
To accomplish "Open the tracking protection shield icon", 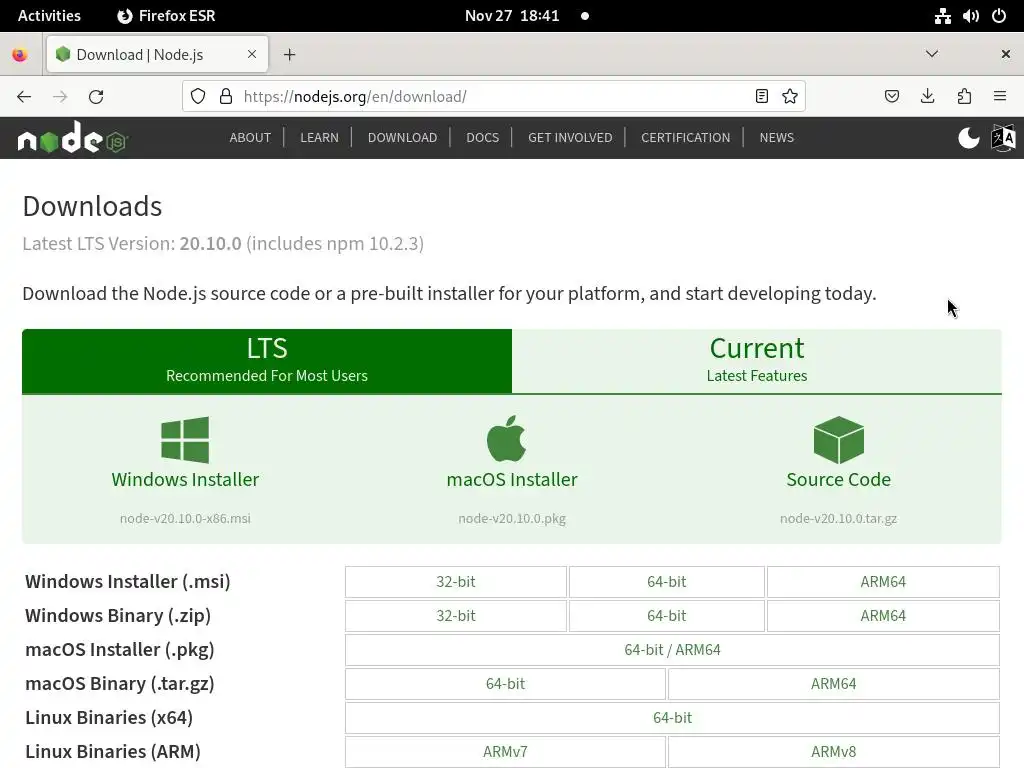I will (198, 97).
